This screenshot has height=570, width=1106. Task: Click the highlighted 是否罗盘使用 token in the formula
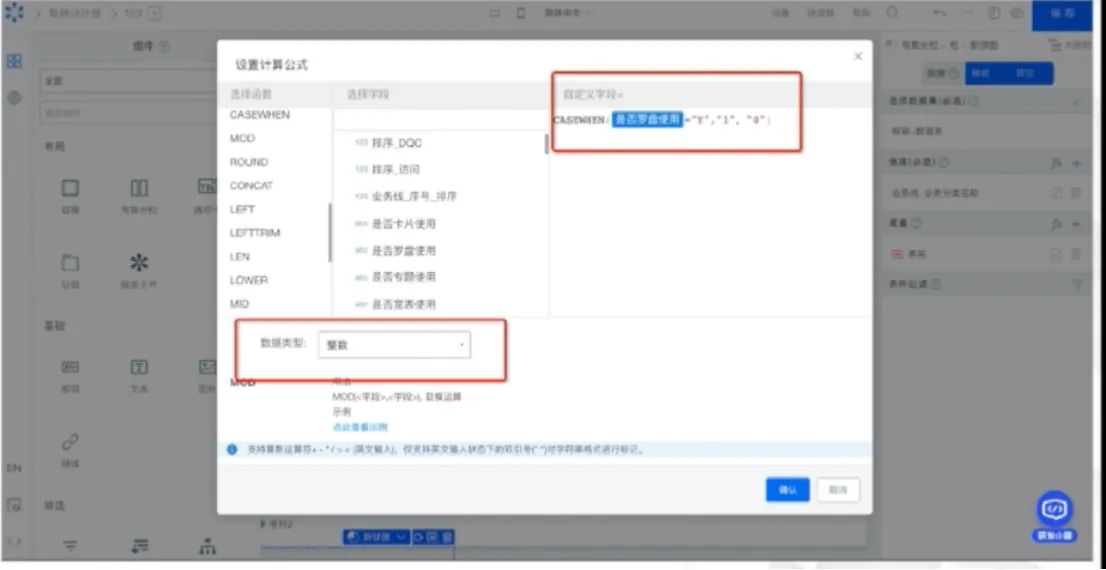pos(648,120)
